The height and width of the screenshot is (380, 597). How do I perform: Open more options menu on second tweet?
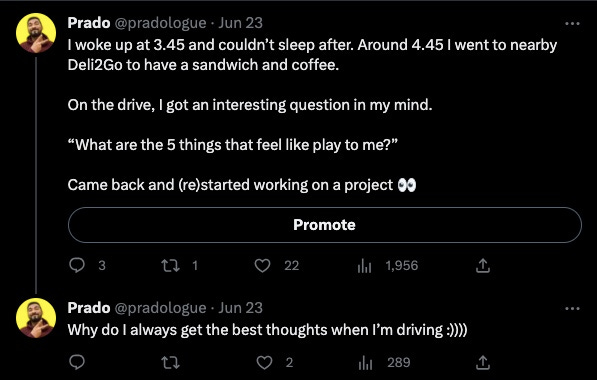click(x=572, y=308)
